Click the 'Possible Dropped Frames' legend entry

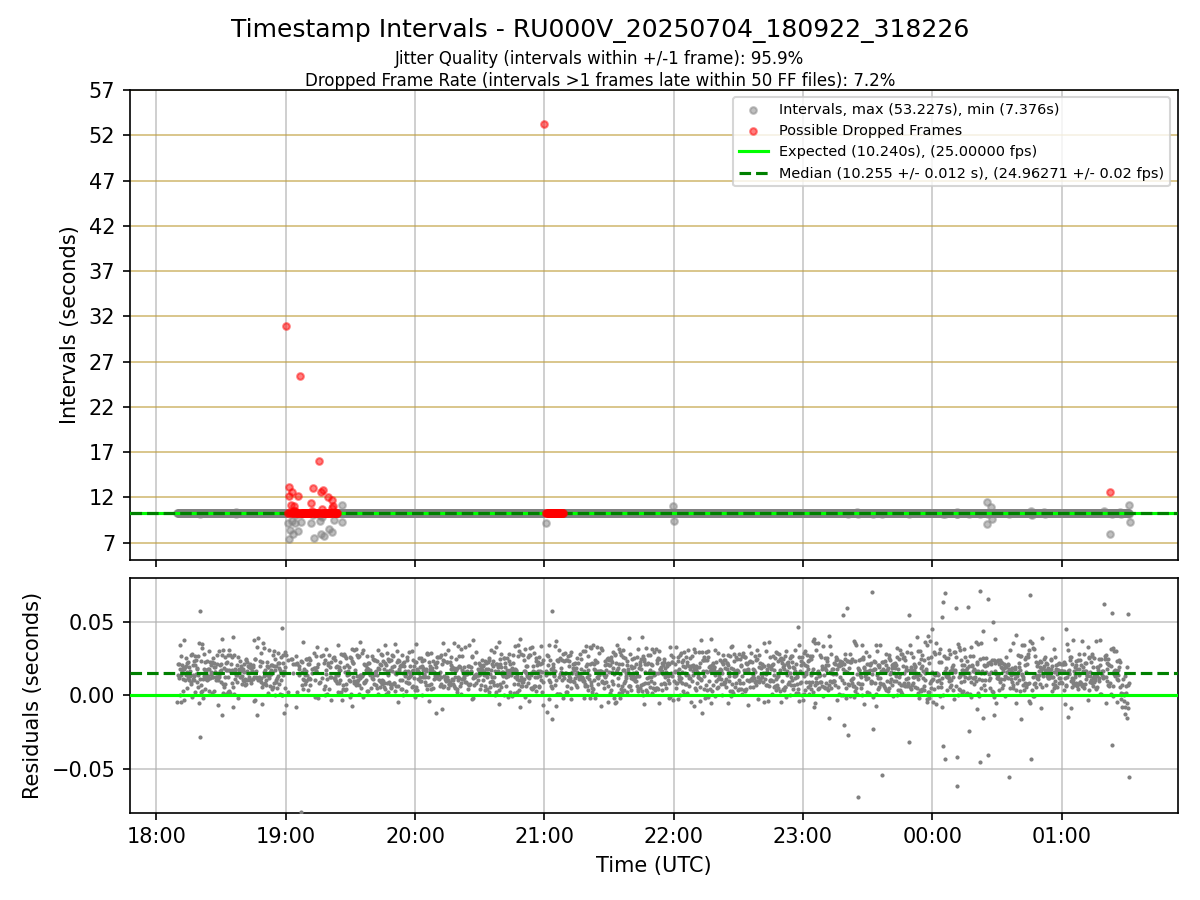(x=870, y=130)
